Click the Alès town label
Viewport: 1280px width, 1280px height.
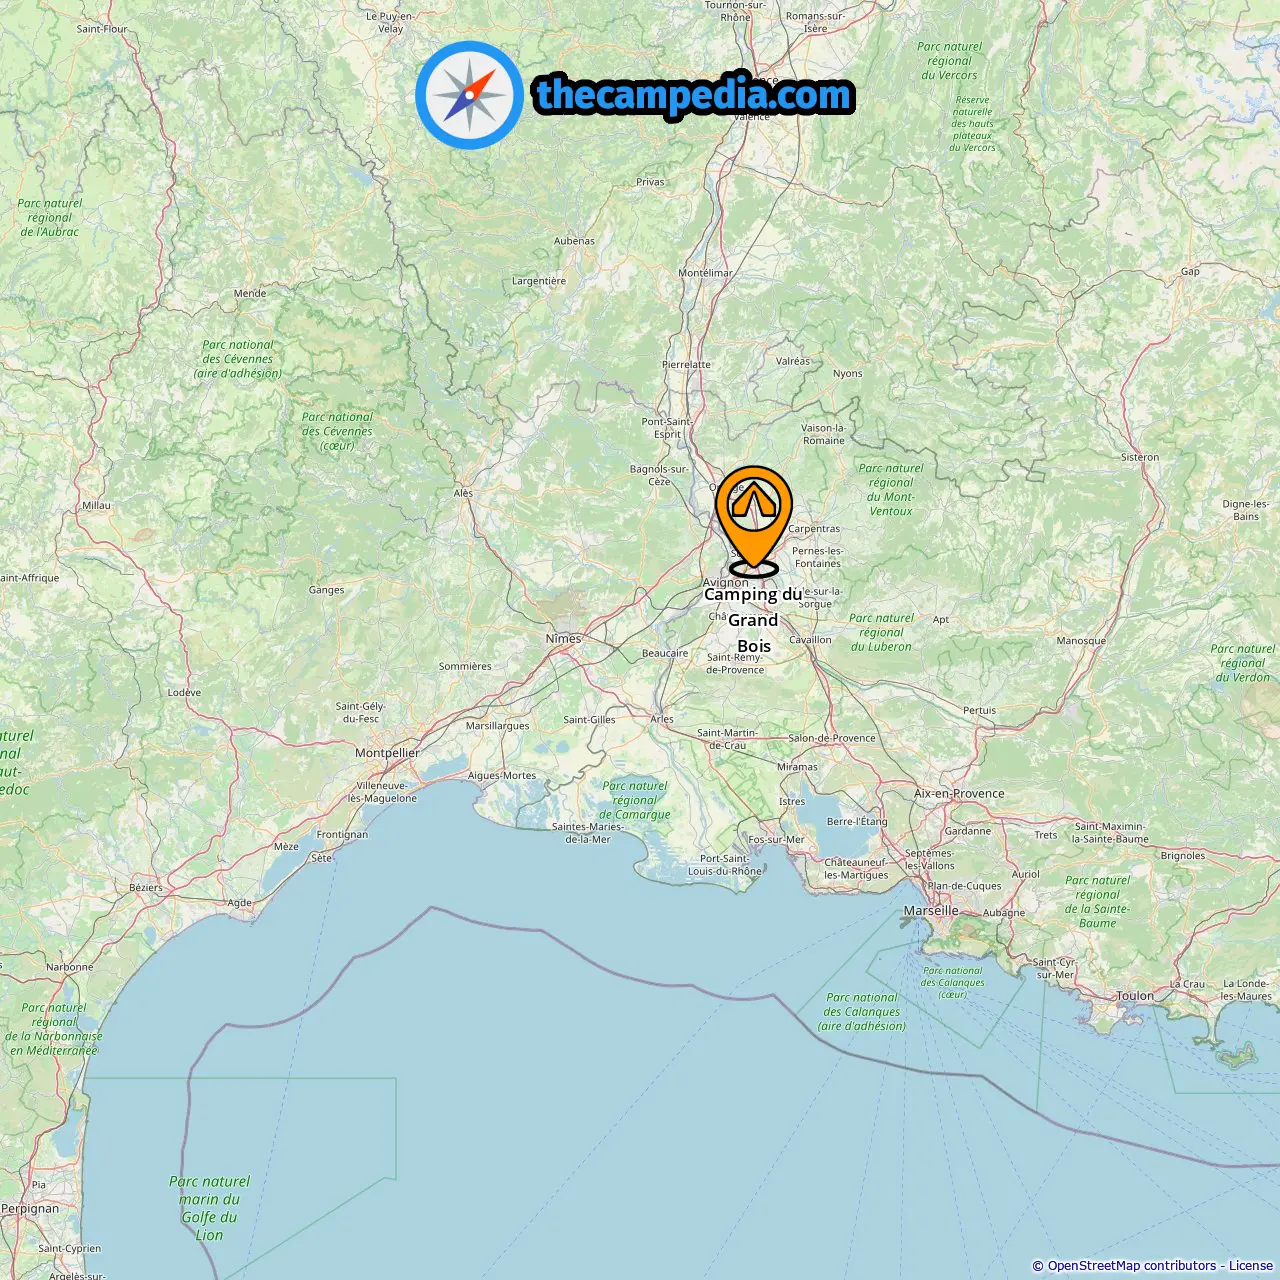(463, 493)
